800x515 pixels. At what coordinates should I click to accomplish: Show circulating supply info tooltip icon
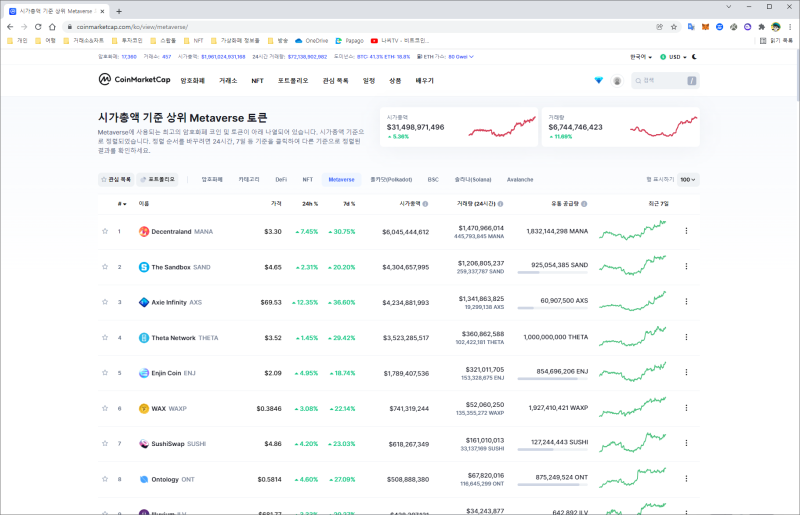point(584,204)
